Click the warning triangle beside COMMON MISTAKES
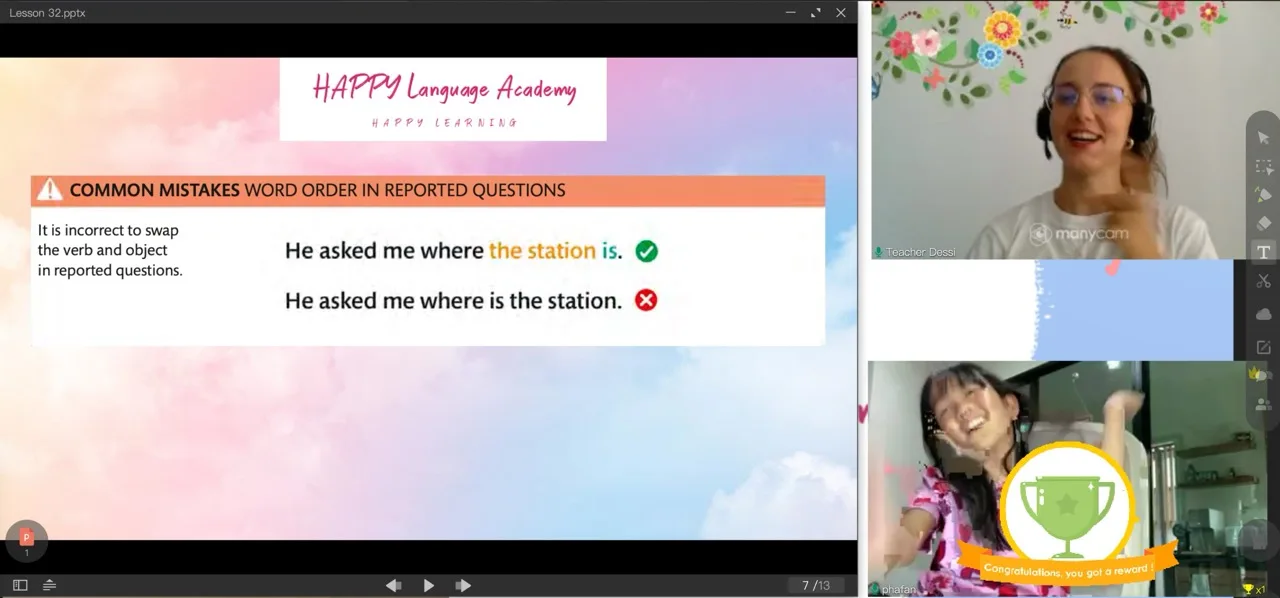 48,190
